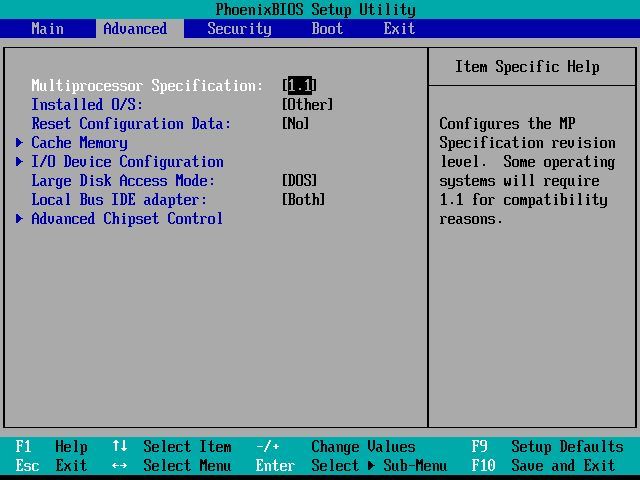Click the left-right arrows Select Menu hint
This screenshot has width=640, height=480.
point(172,465)
